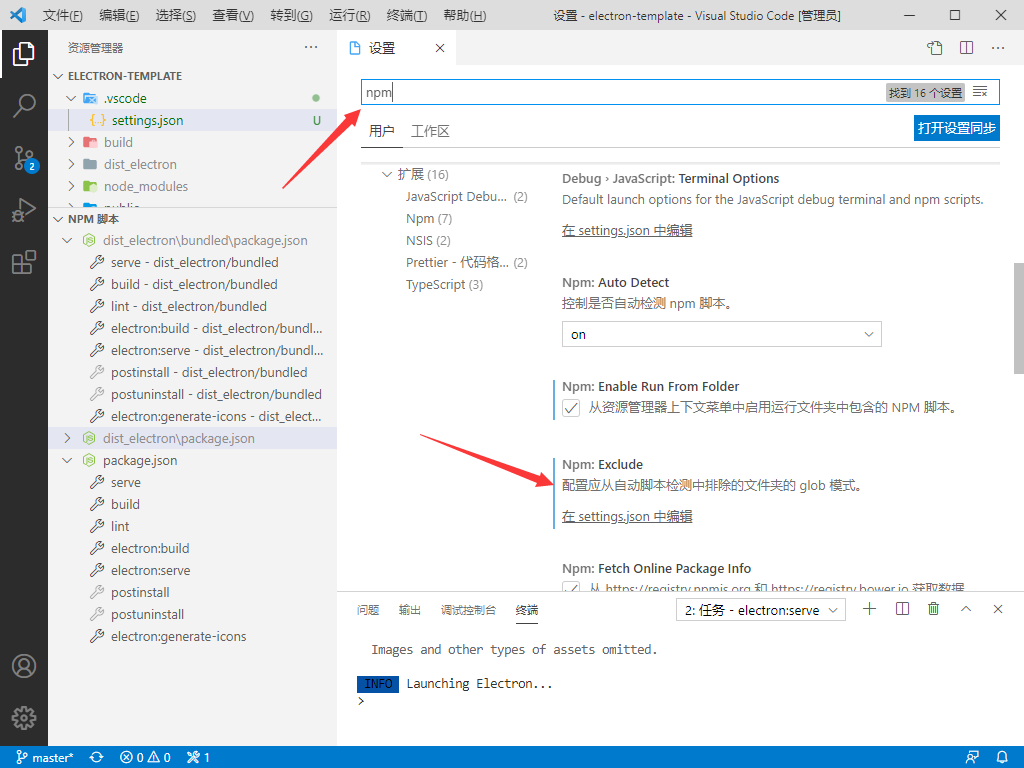Open errors and warnings status indicator
Image resolution: width=1024 pixels, height=768 pixels.
[x=146, y=758]
